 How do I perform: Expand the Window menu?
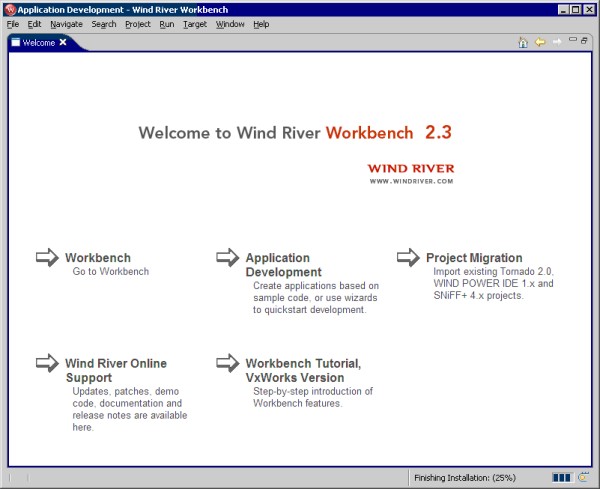[229, 24]
